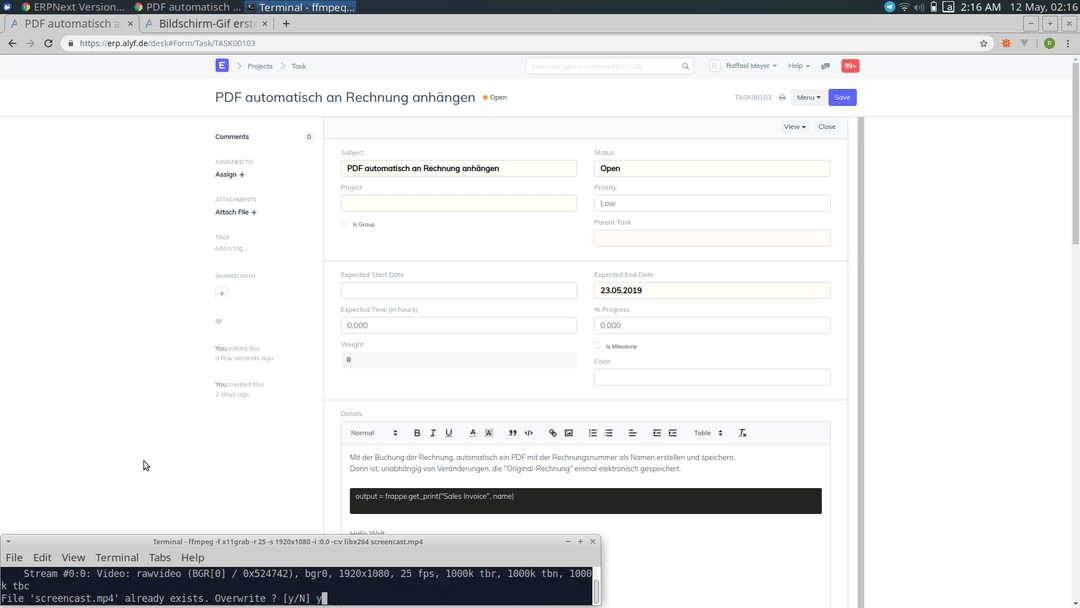Toggle bold formatting in the Details editor
This screenshot has height=608, width=1080.
(x=417, y=432)
